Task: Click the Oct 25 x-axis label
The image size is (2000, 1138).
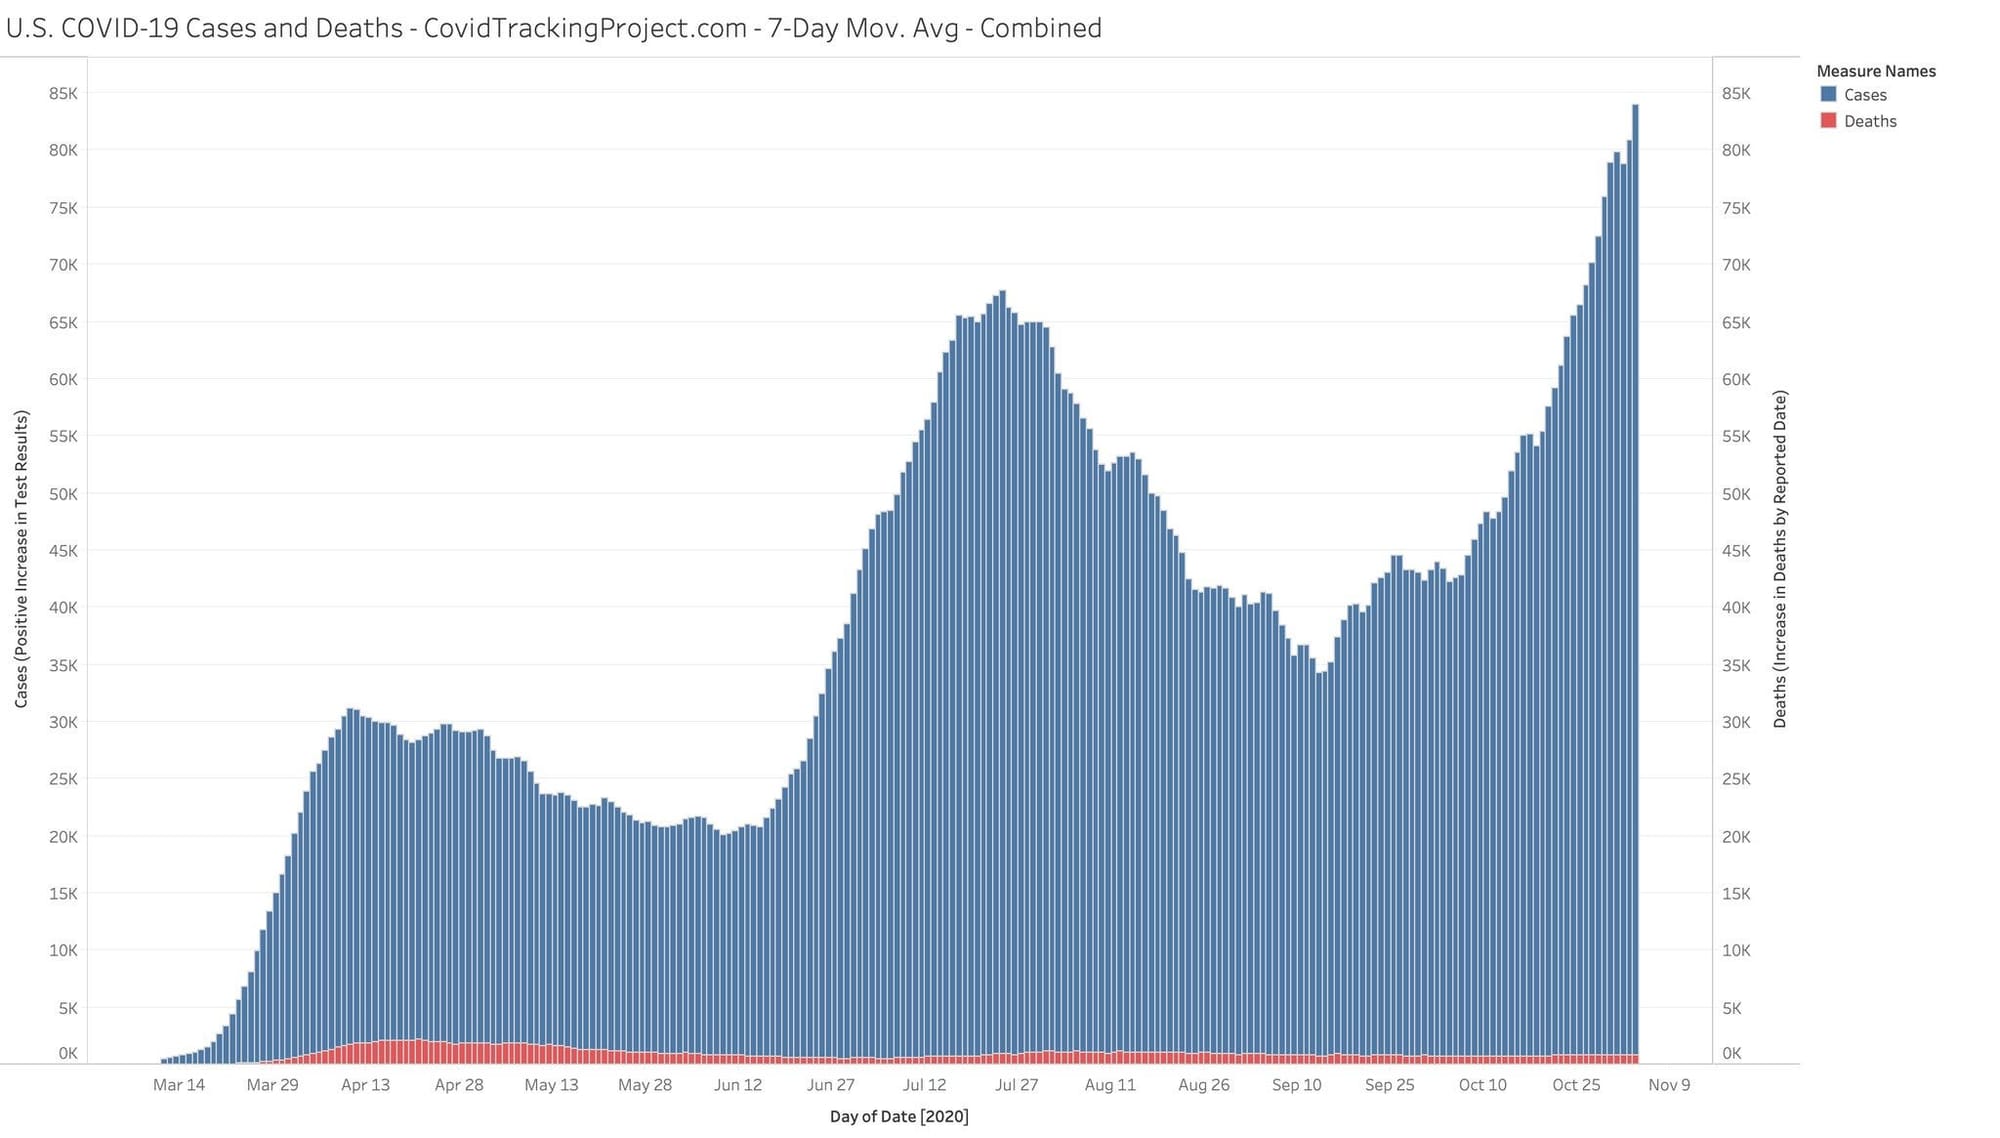Action: pos(1576,1085)
